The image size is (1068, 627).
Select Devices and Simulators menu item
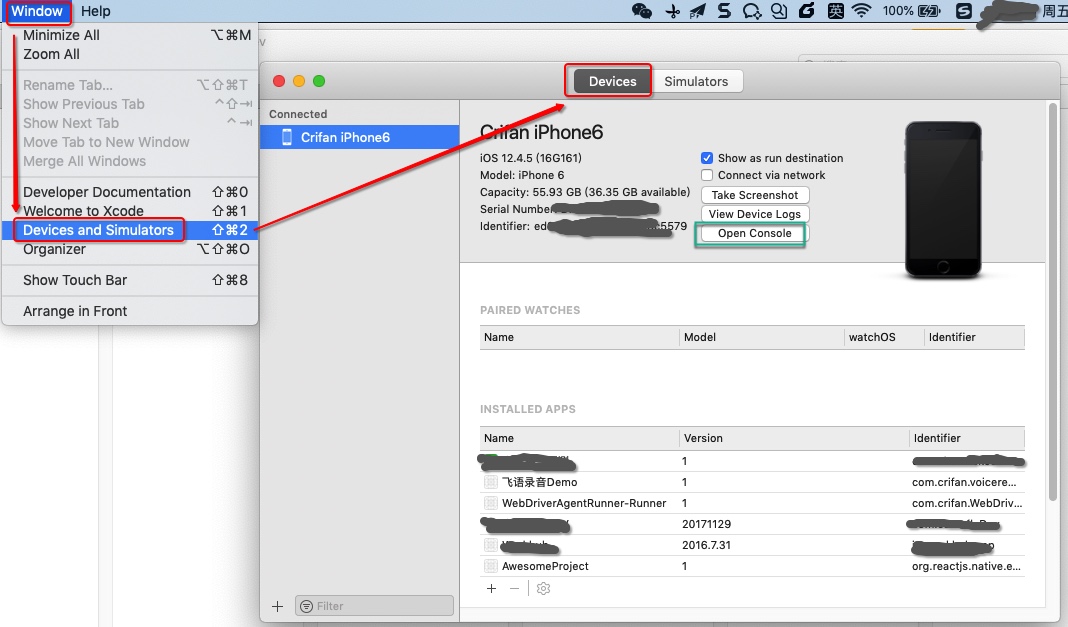tap(130, 230)
